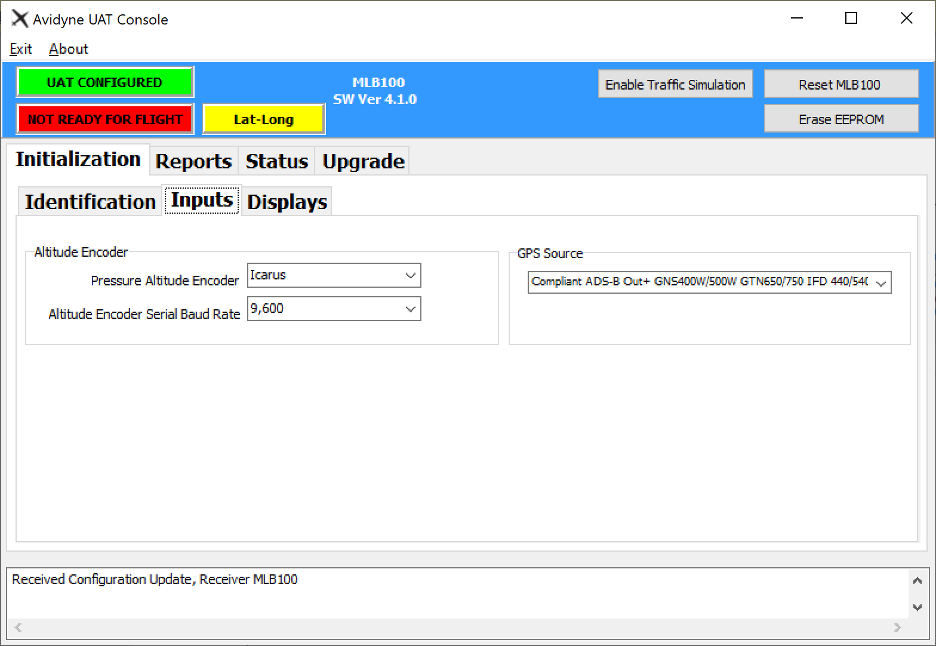Viewport: 936px width, 646px height.
Task: Open the Exit menu
Action: tap(21, 49)
